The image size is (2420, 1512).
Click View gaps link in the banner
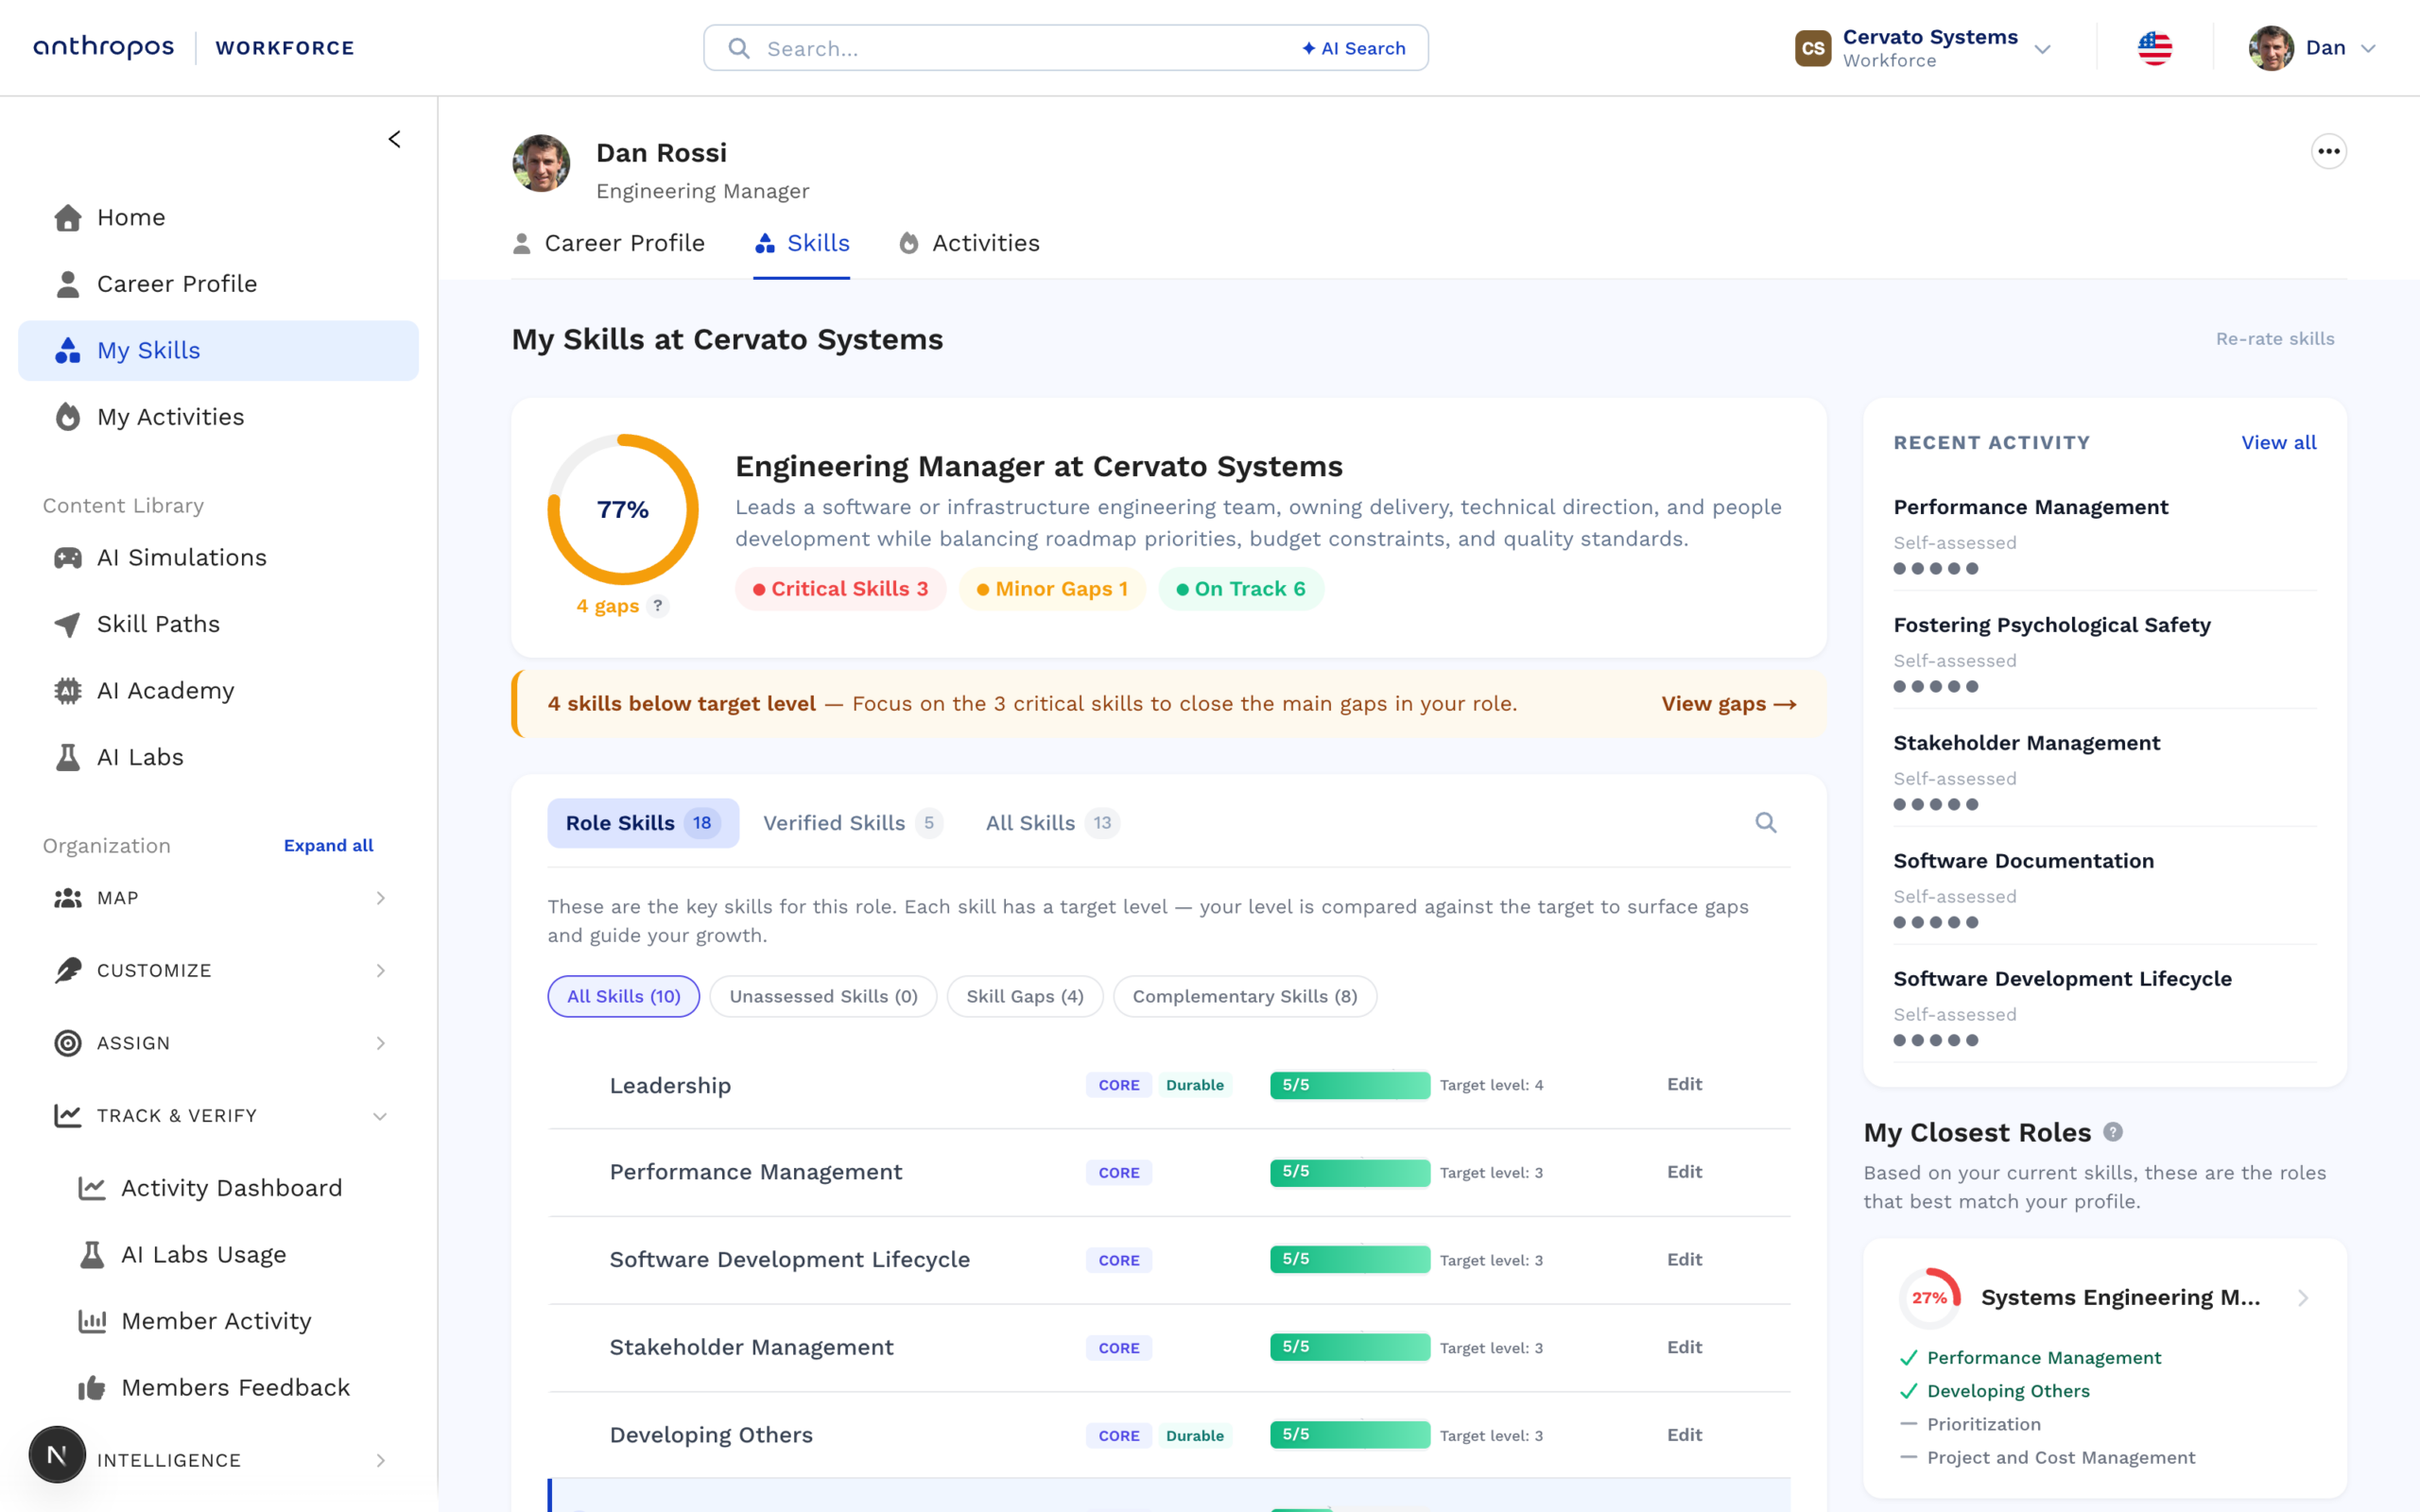coord(1729,704)
